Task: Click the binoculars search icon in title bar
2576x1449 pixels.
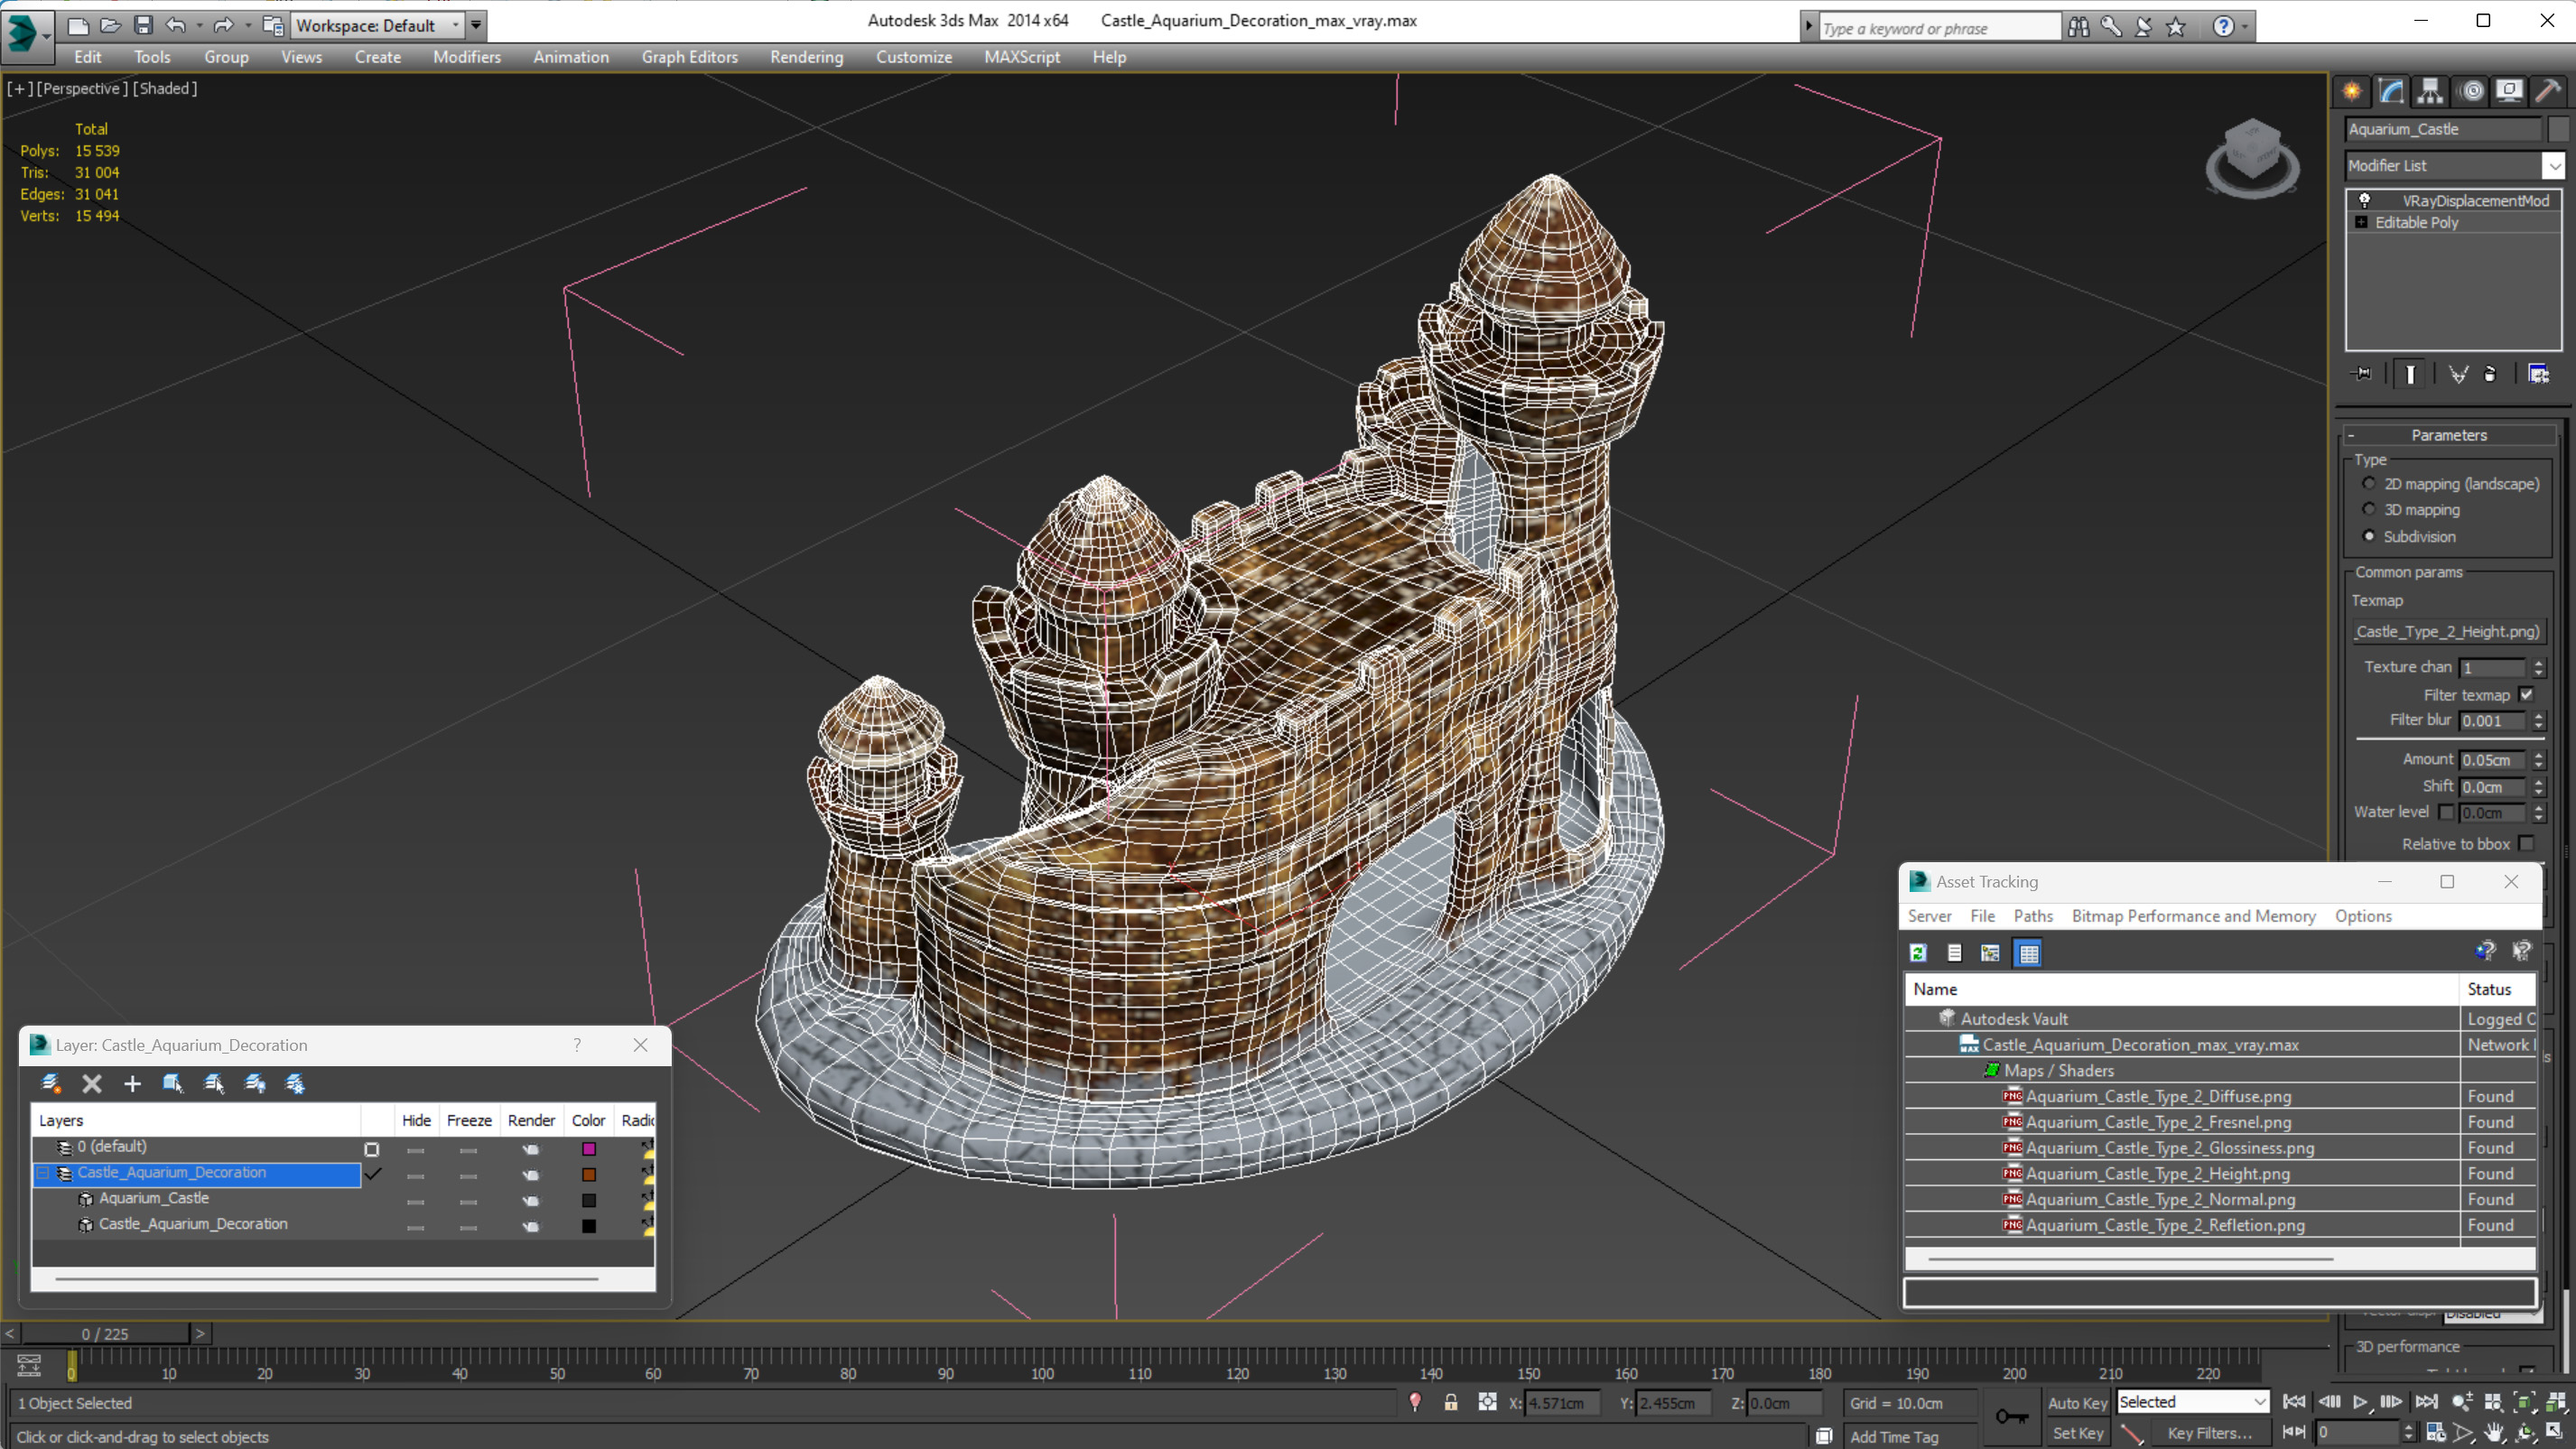Action: (x=2079, y=27)
